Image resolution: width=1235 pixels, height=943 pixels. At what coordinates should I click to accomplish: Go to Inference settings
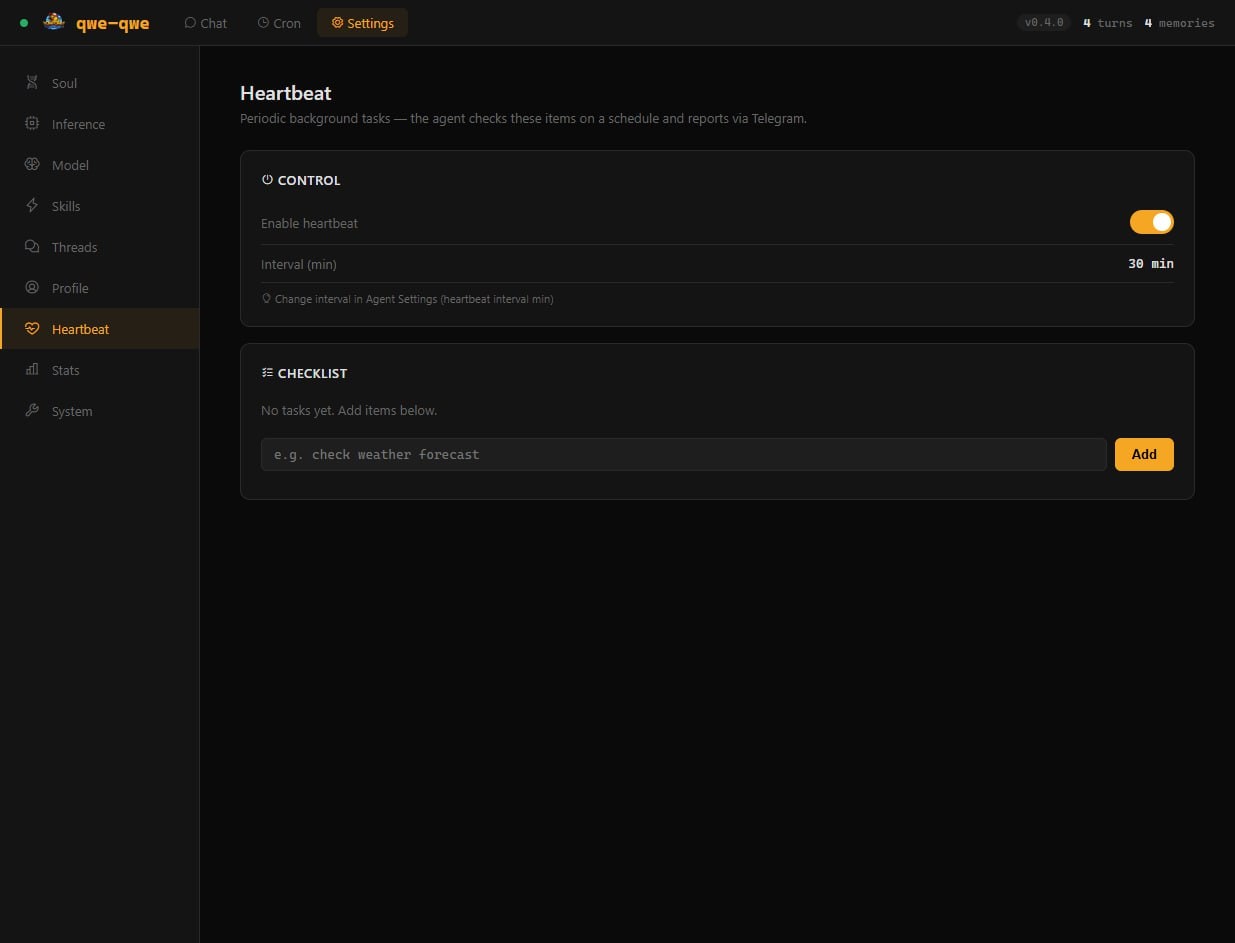point(100,124)
